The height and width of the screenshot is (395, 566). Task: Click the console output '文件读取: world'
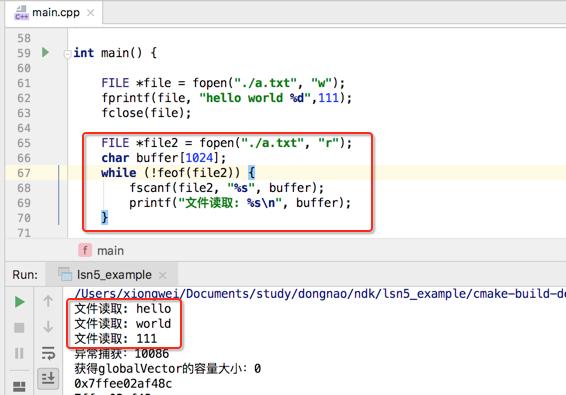click(x=123, y=324)
